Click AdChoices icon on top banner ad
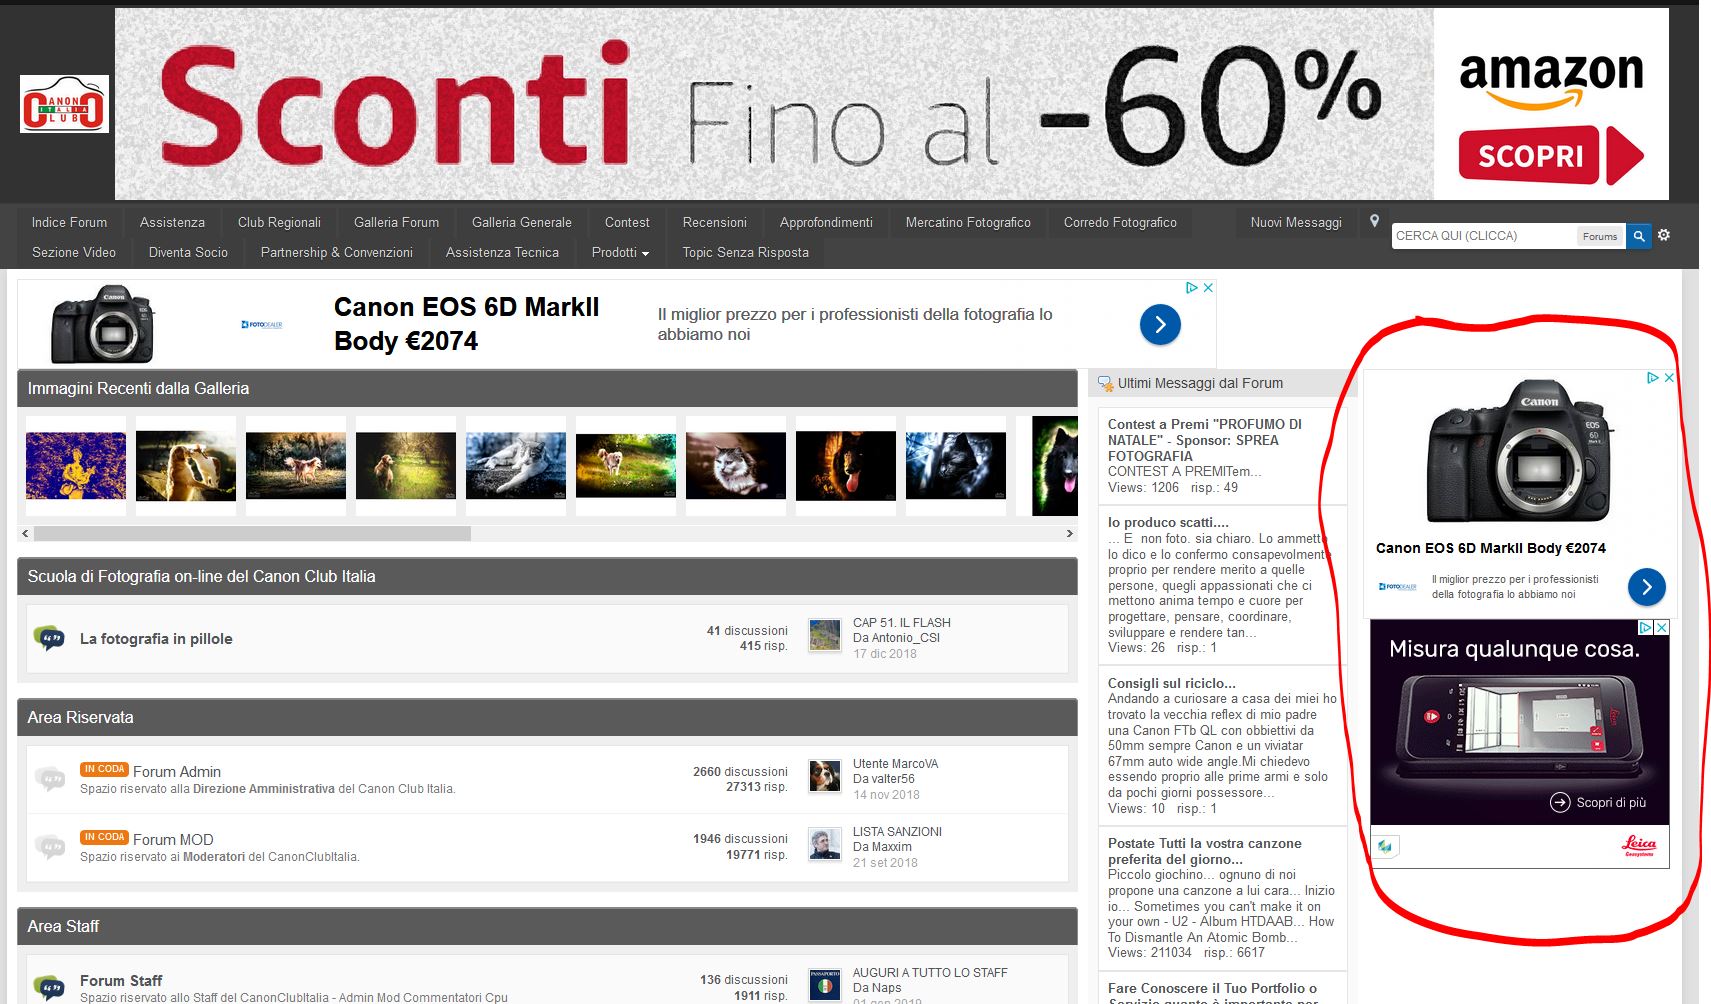 (x=1192, y=288)
